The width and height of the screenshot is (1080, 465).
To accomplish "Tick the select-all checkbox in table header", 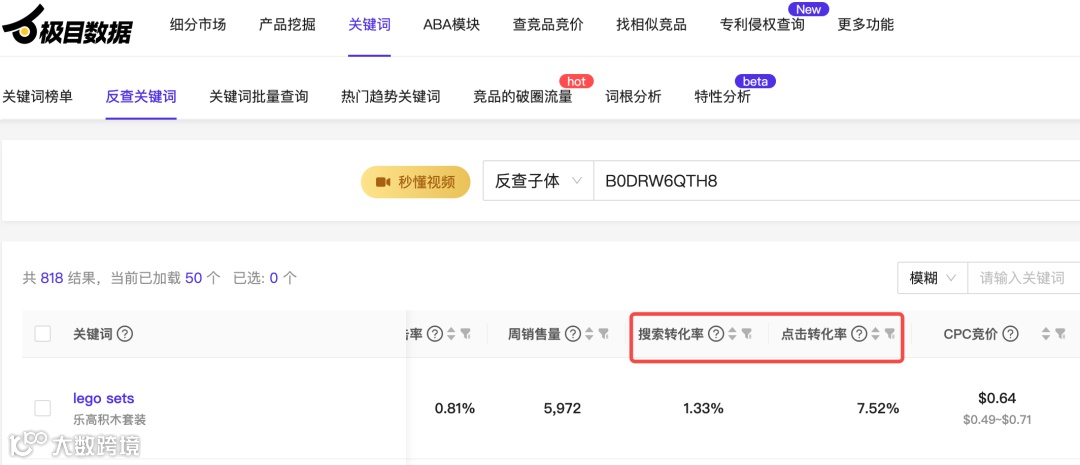I will point(43,334).
